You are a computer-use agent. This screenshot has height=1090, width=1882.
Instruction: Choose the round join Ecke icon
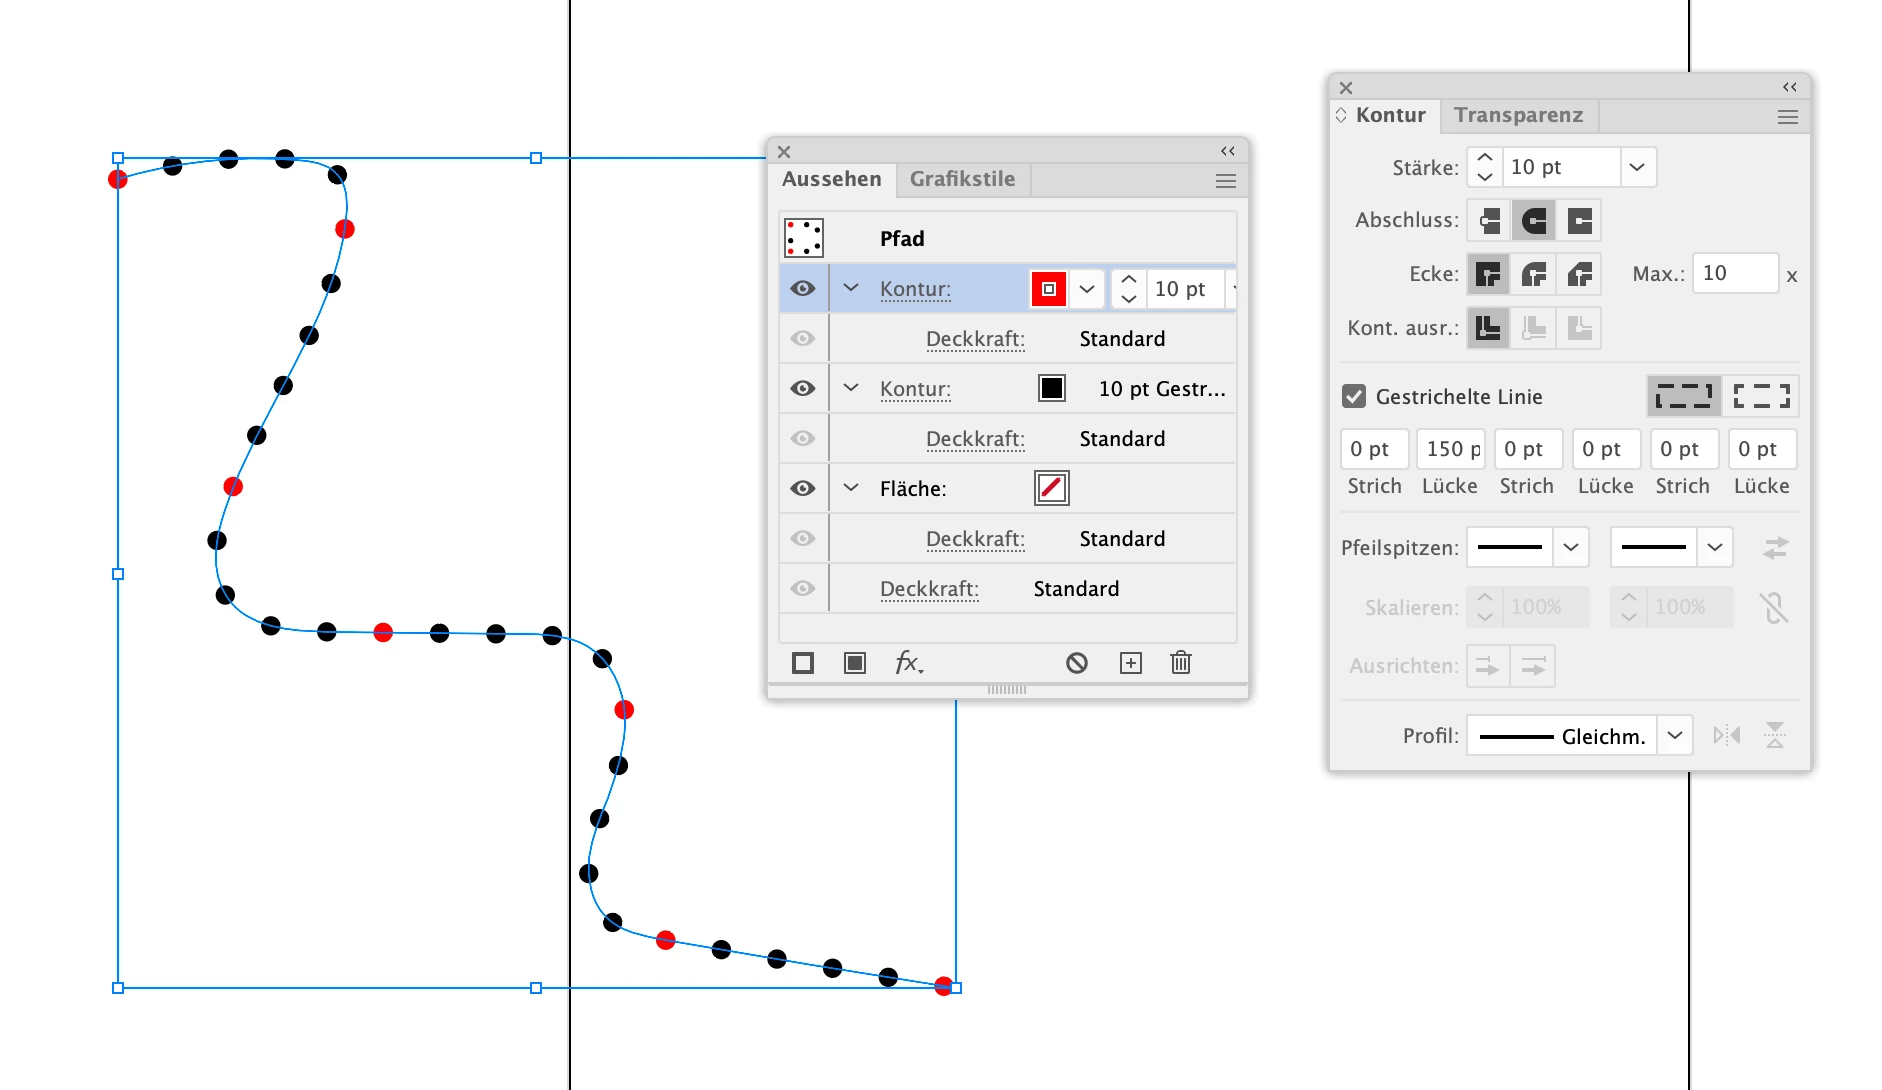coord(1534,274)
